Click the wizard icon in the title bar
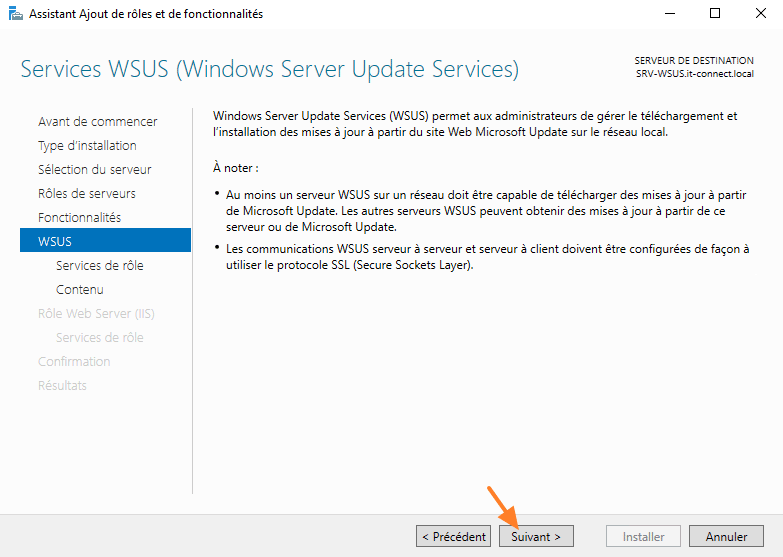The width and height of the screenshot is (783, 557). tap(14, 14)
